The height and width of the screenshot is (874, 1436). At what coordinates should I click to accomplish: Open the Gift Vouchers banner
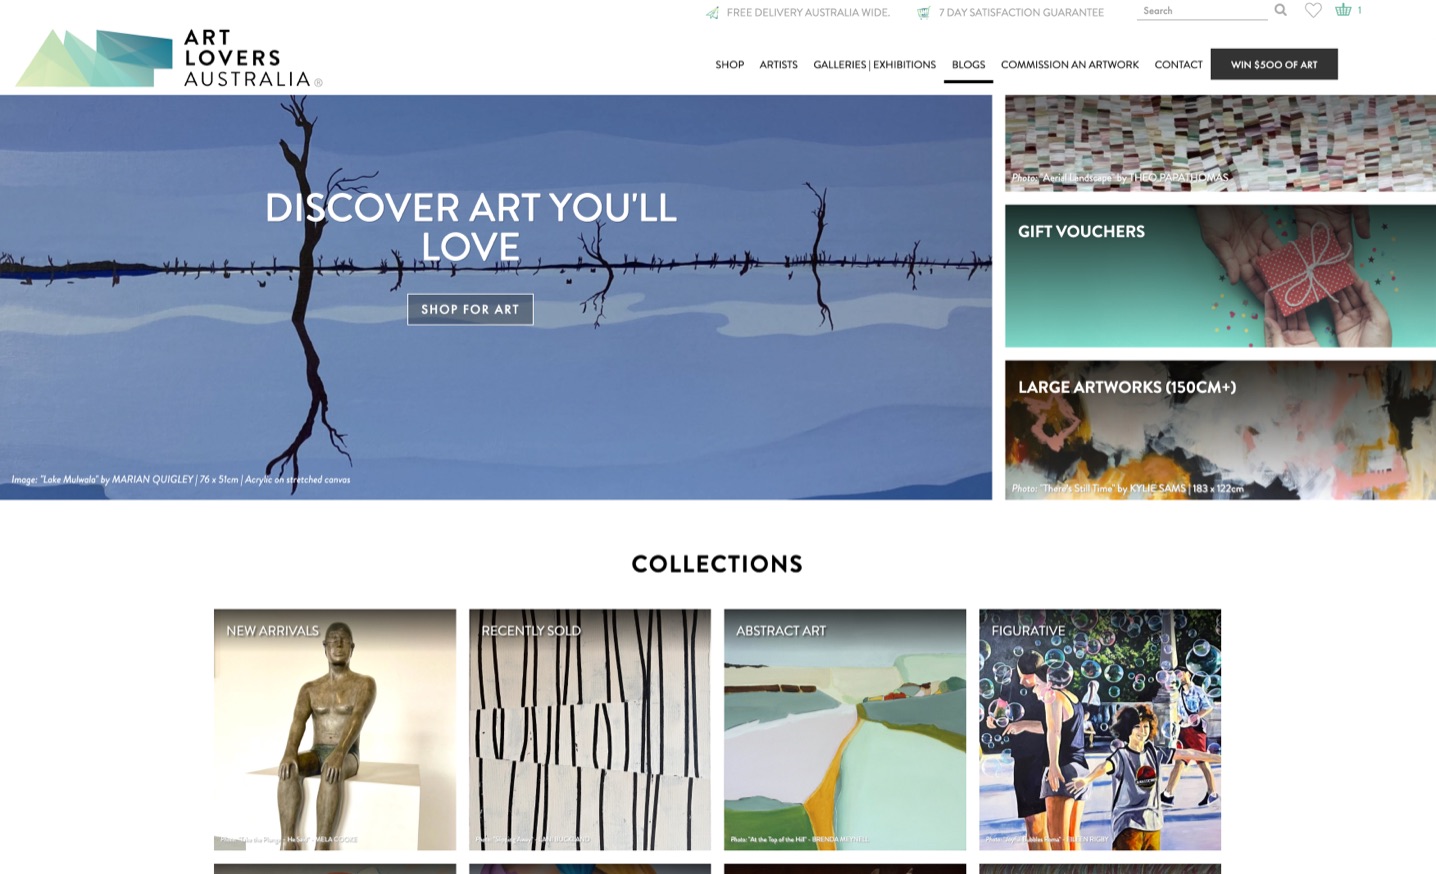[x=1220, y=276]
